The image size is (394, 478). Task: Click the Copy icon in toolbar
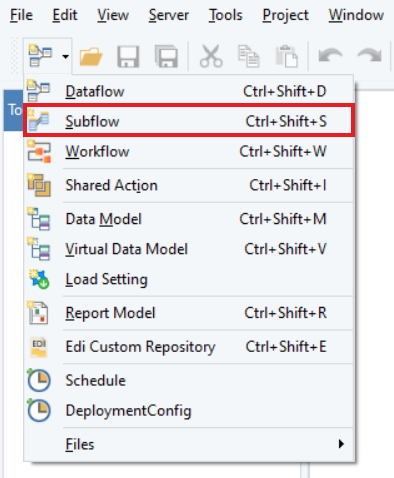click(x=249, y=56)
